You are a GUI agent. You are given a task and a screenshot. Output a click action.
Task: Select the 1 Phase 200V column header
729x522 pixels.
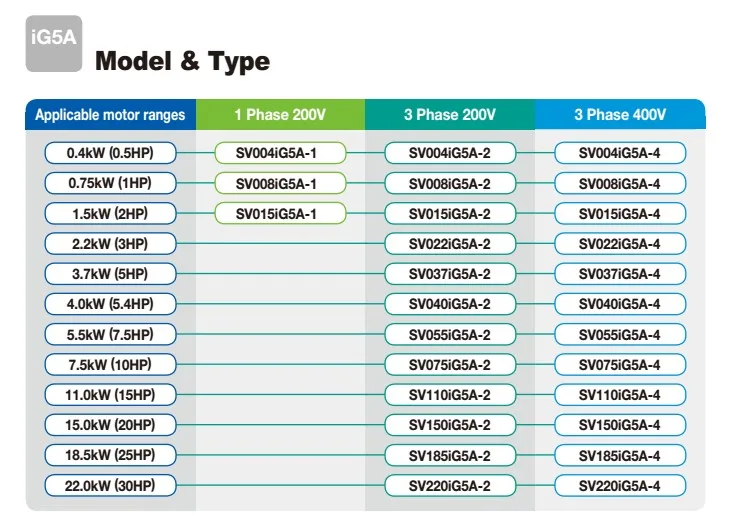pyautogui.click(x=280, y=115)
